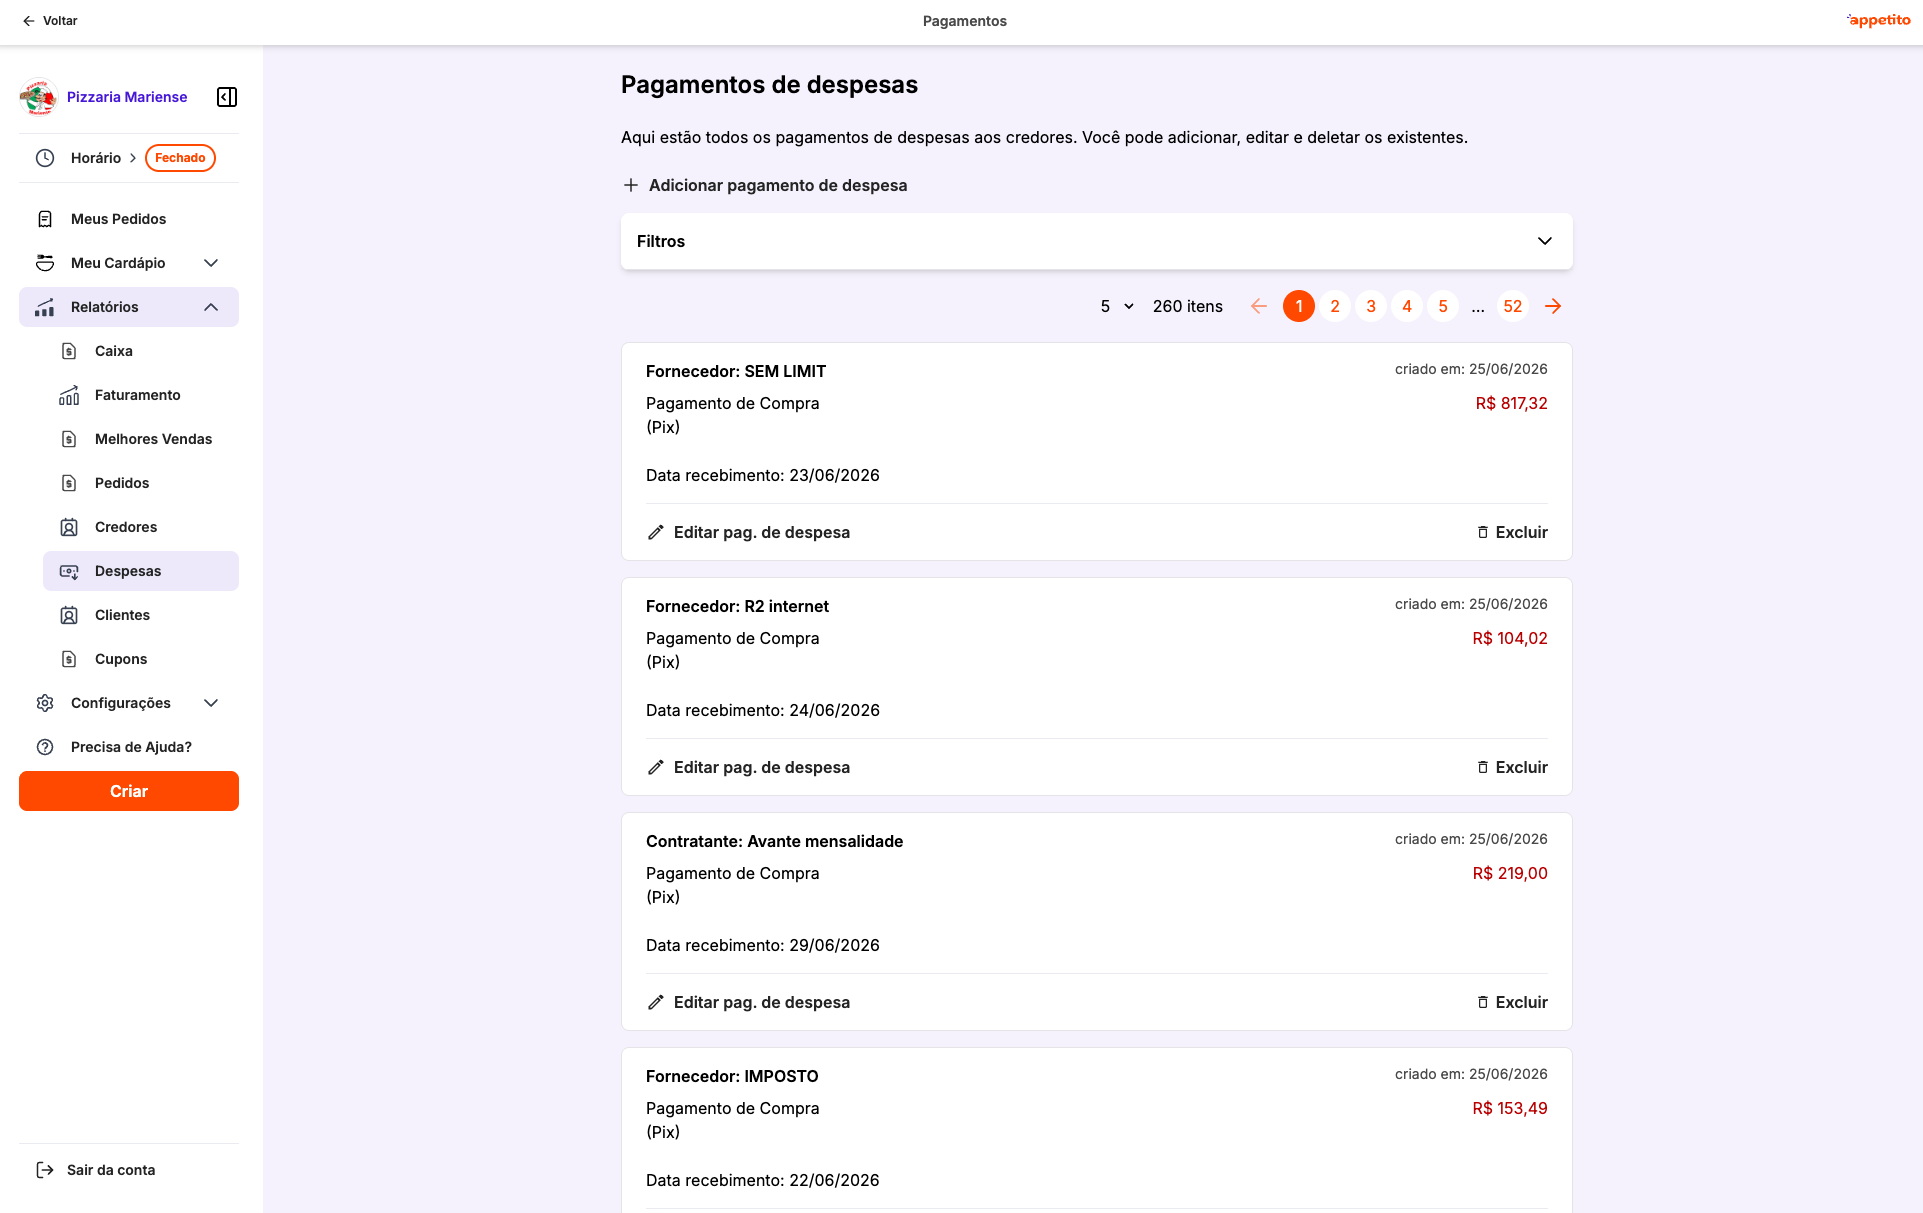This screenshot has width=1923, height=1213.
Task: Click the Faturamento bar chart icon
Action: [x=69, y=395]
